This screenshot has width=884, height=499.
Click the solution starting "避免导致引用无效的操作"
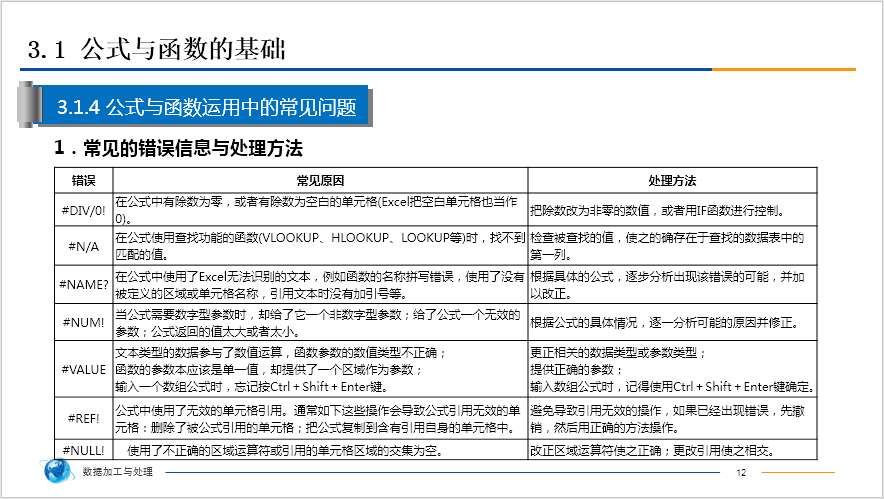pyautogui.click(x=672, y=418)
